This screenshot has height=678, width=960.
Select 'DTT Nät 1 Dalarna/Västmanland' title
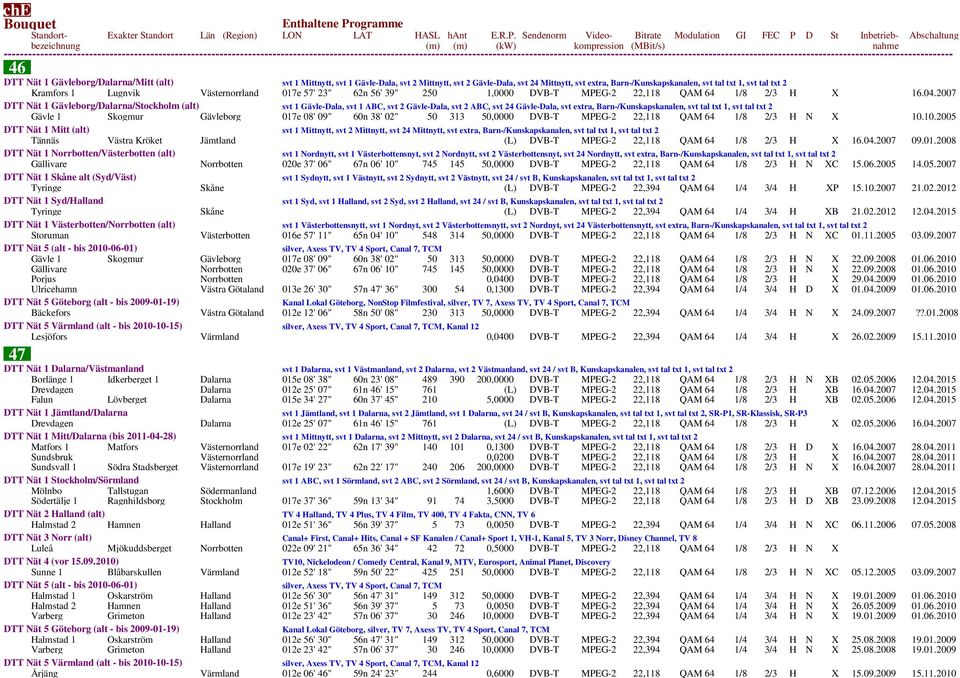[73, 369]
